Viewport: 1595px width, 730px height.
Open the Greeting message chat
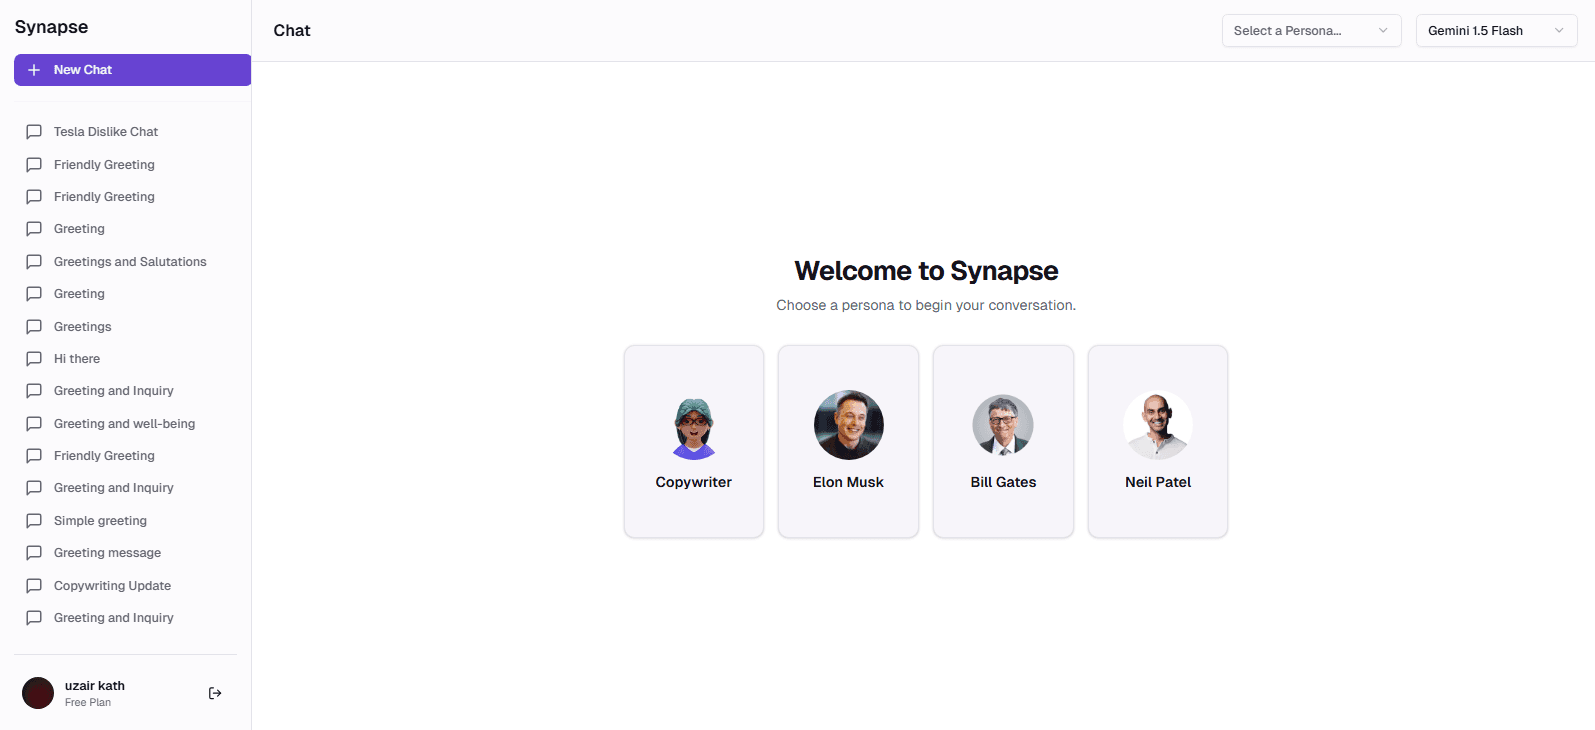107,553
